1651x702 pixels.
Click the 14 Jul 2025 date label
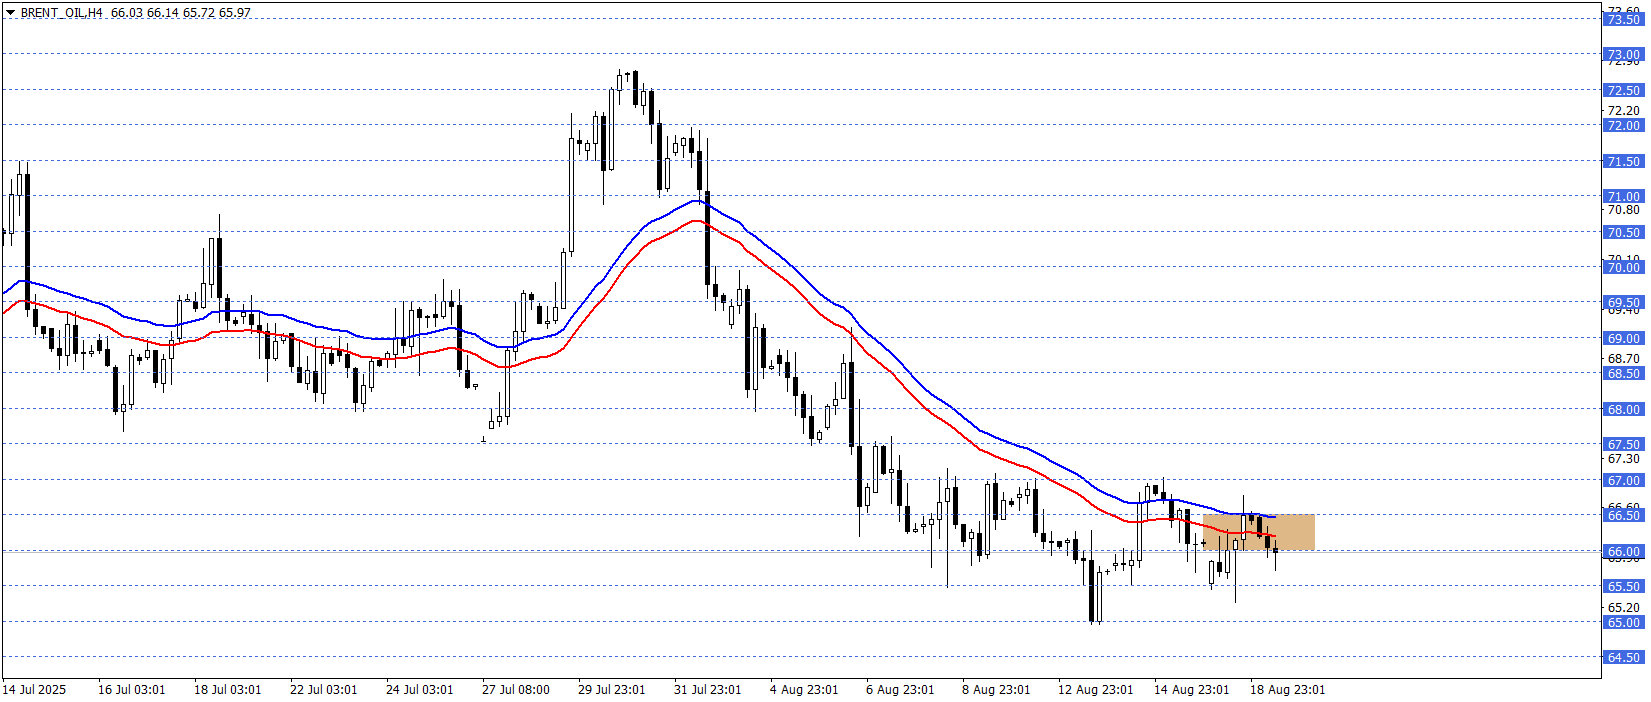[x=34, y=690]
